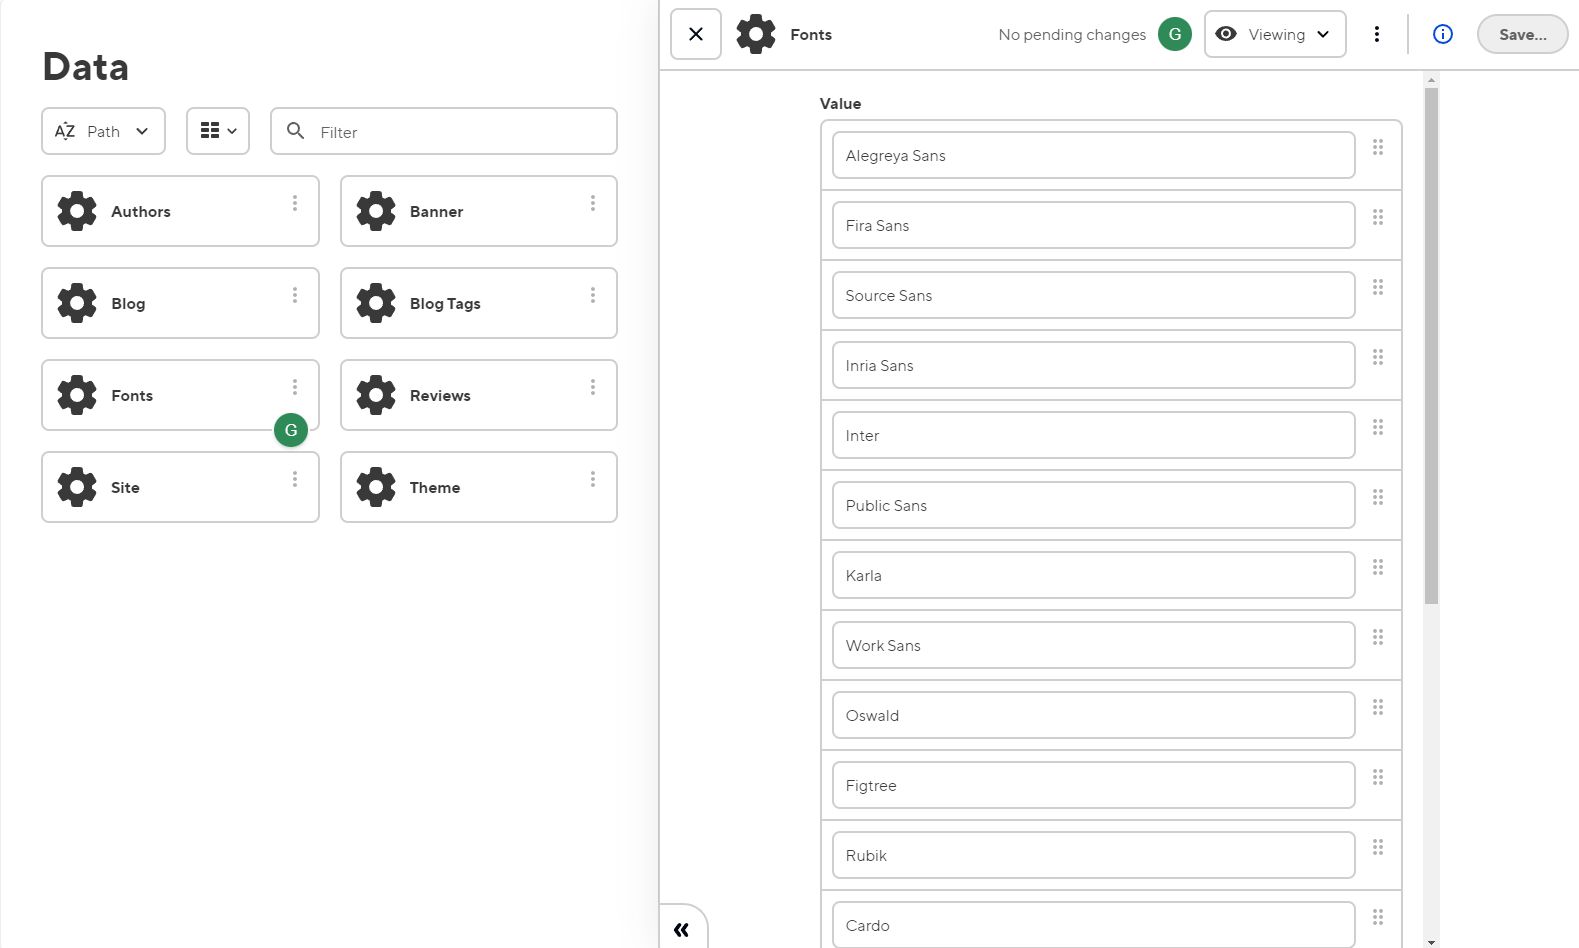This screenshot has height=948, width=1579.
Task: Expand the grid view layout dropdown
Action: click(x=218, y=131)
